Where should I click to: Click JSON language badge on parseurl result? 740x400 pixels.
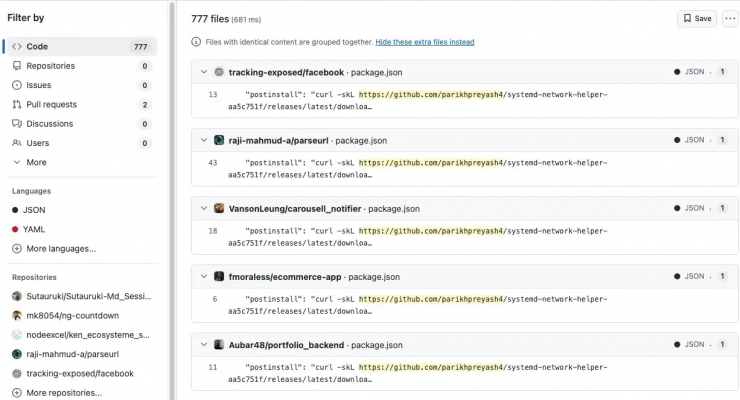coord(690,140)
